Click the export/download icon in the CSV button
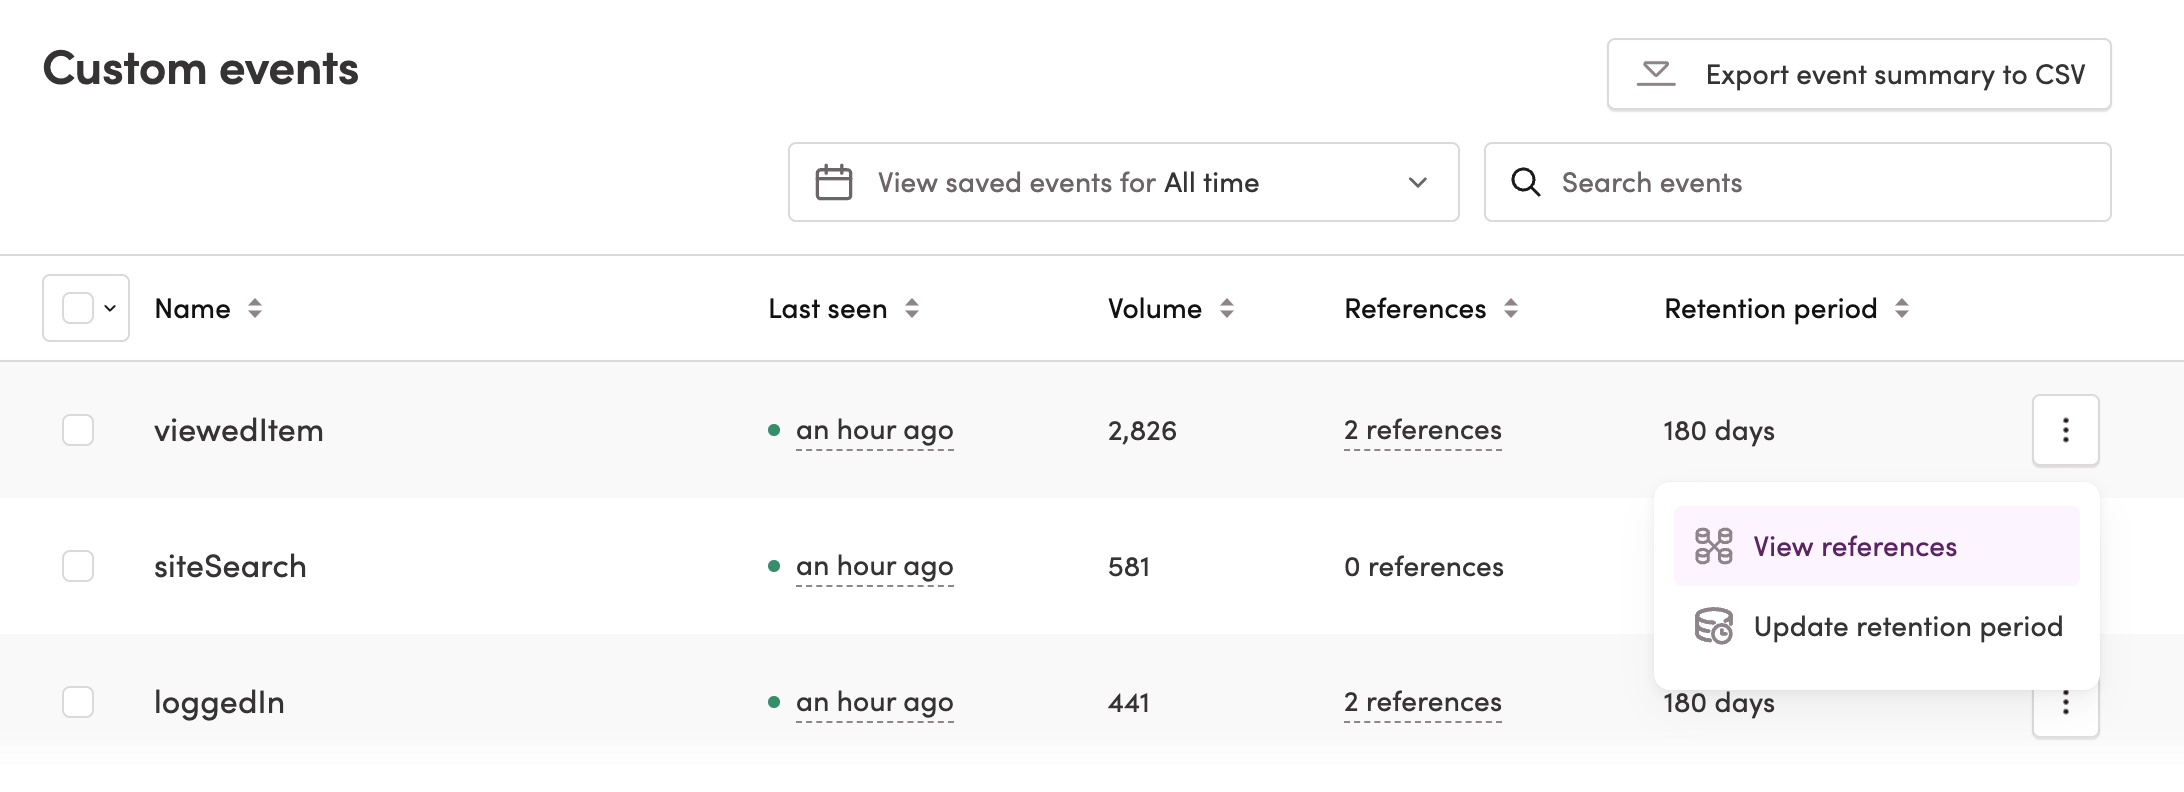Screen dimensions: 2184x792 pos(1656,73)
